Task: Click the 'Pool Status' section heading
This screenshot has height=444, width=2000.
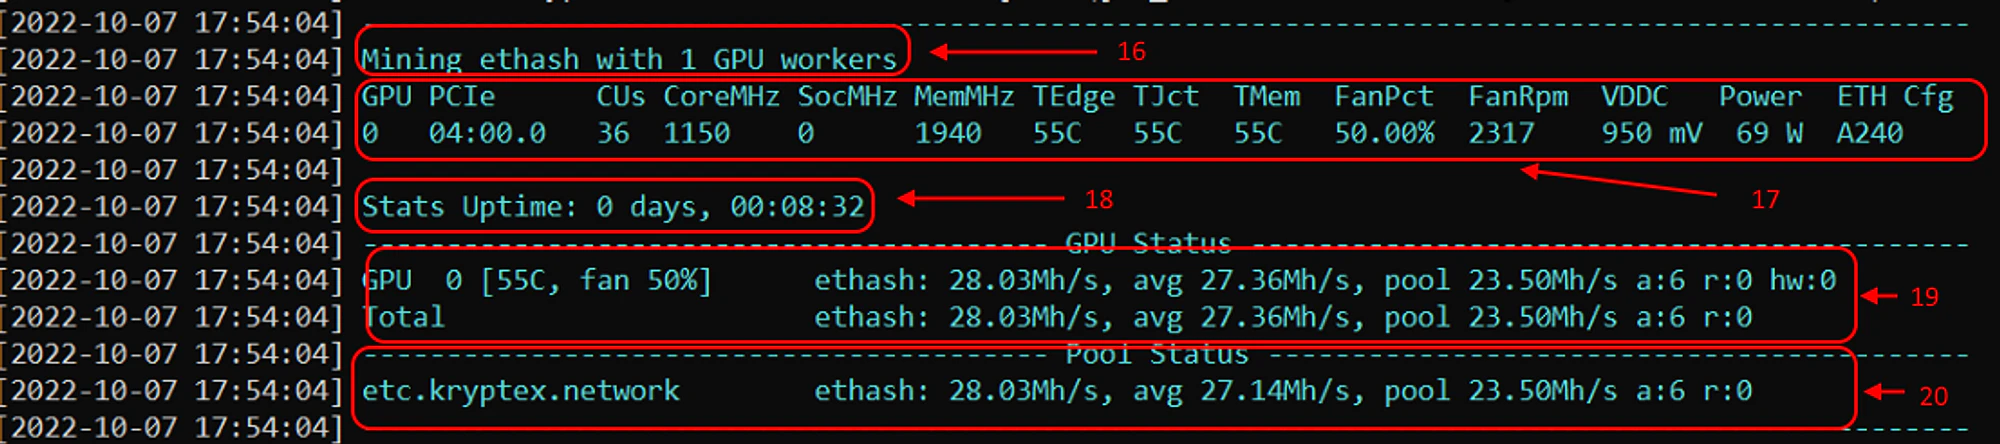Action: coord(1157,354)
